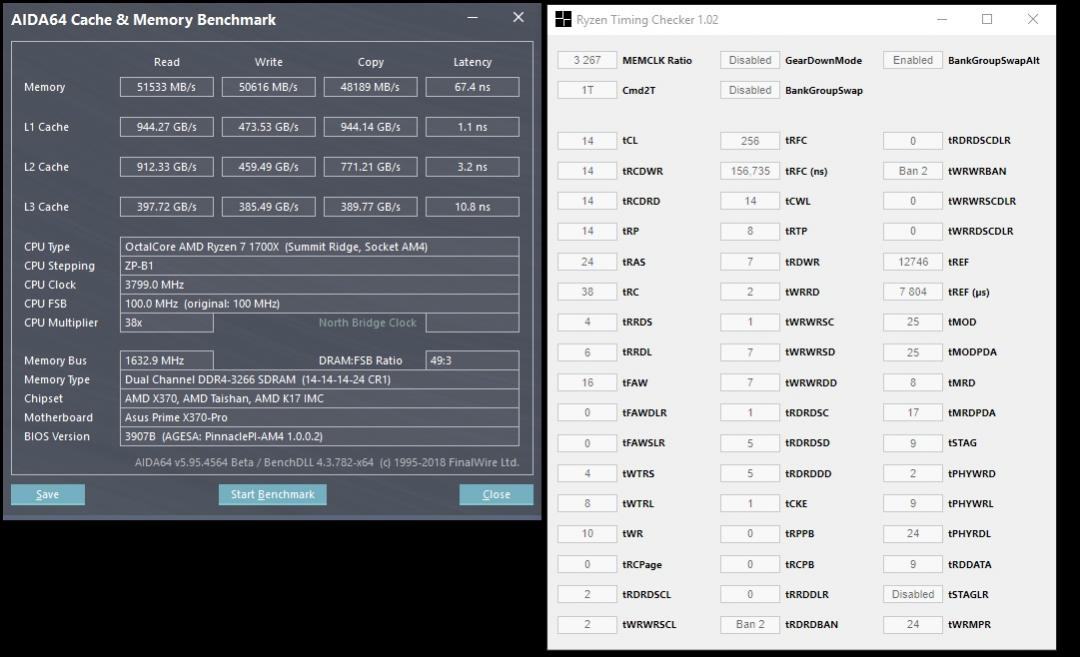1080x657 pixels.
Task: Click the tSTAGLR Disabled field
Action: click(x=913, y=594)
